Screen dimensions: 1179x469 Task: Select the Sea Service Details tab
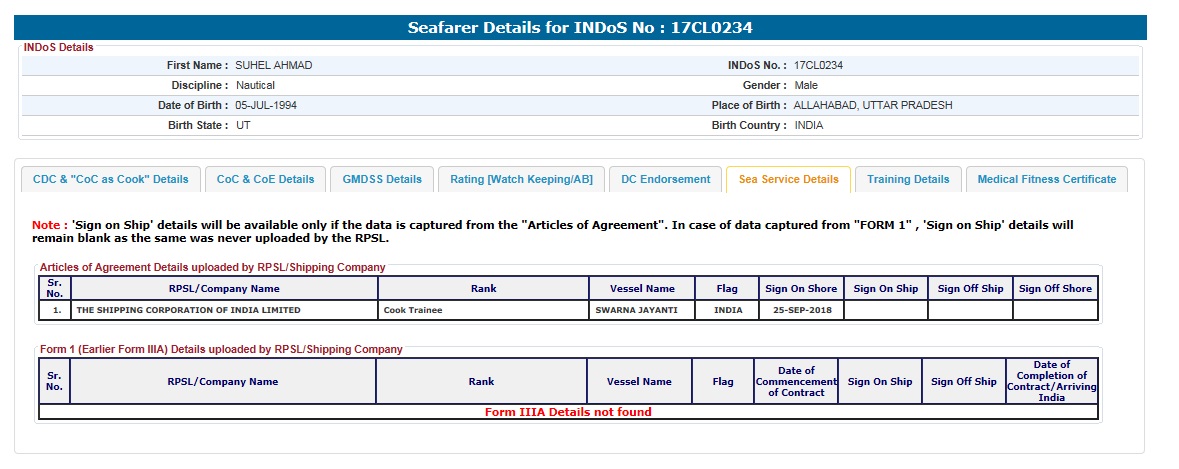pos(788,180)
